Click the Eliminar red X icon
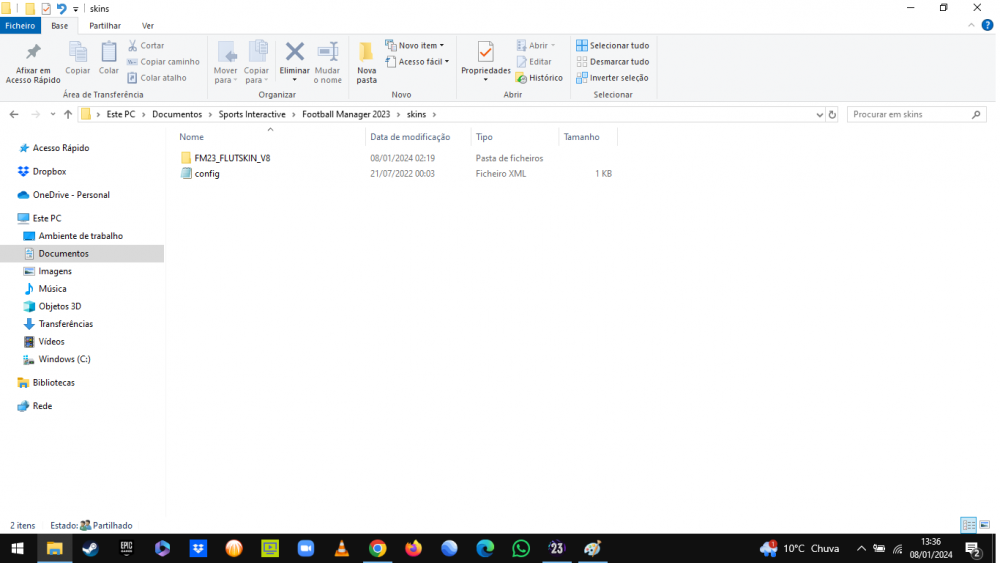 pos(295,53)
